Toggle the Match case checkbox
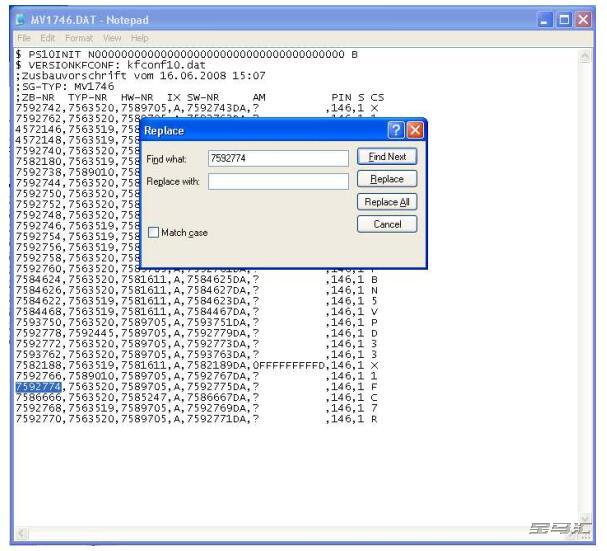Image resolution: width=607 pixels, height=551 pixels. pos(153,232)
